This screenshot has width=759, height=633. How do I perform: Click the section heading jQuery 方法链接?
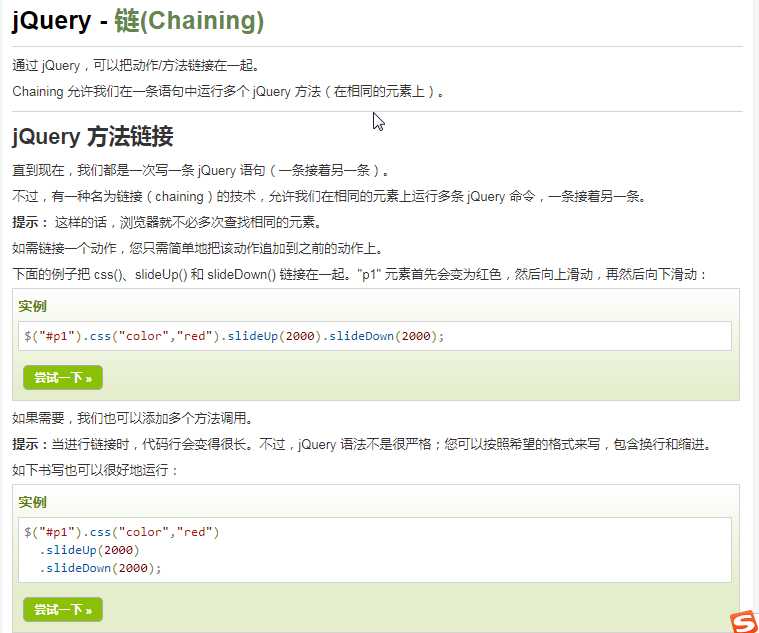[92, 136]
